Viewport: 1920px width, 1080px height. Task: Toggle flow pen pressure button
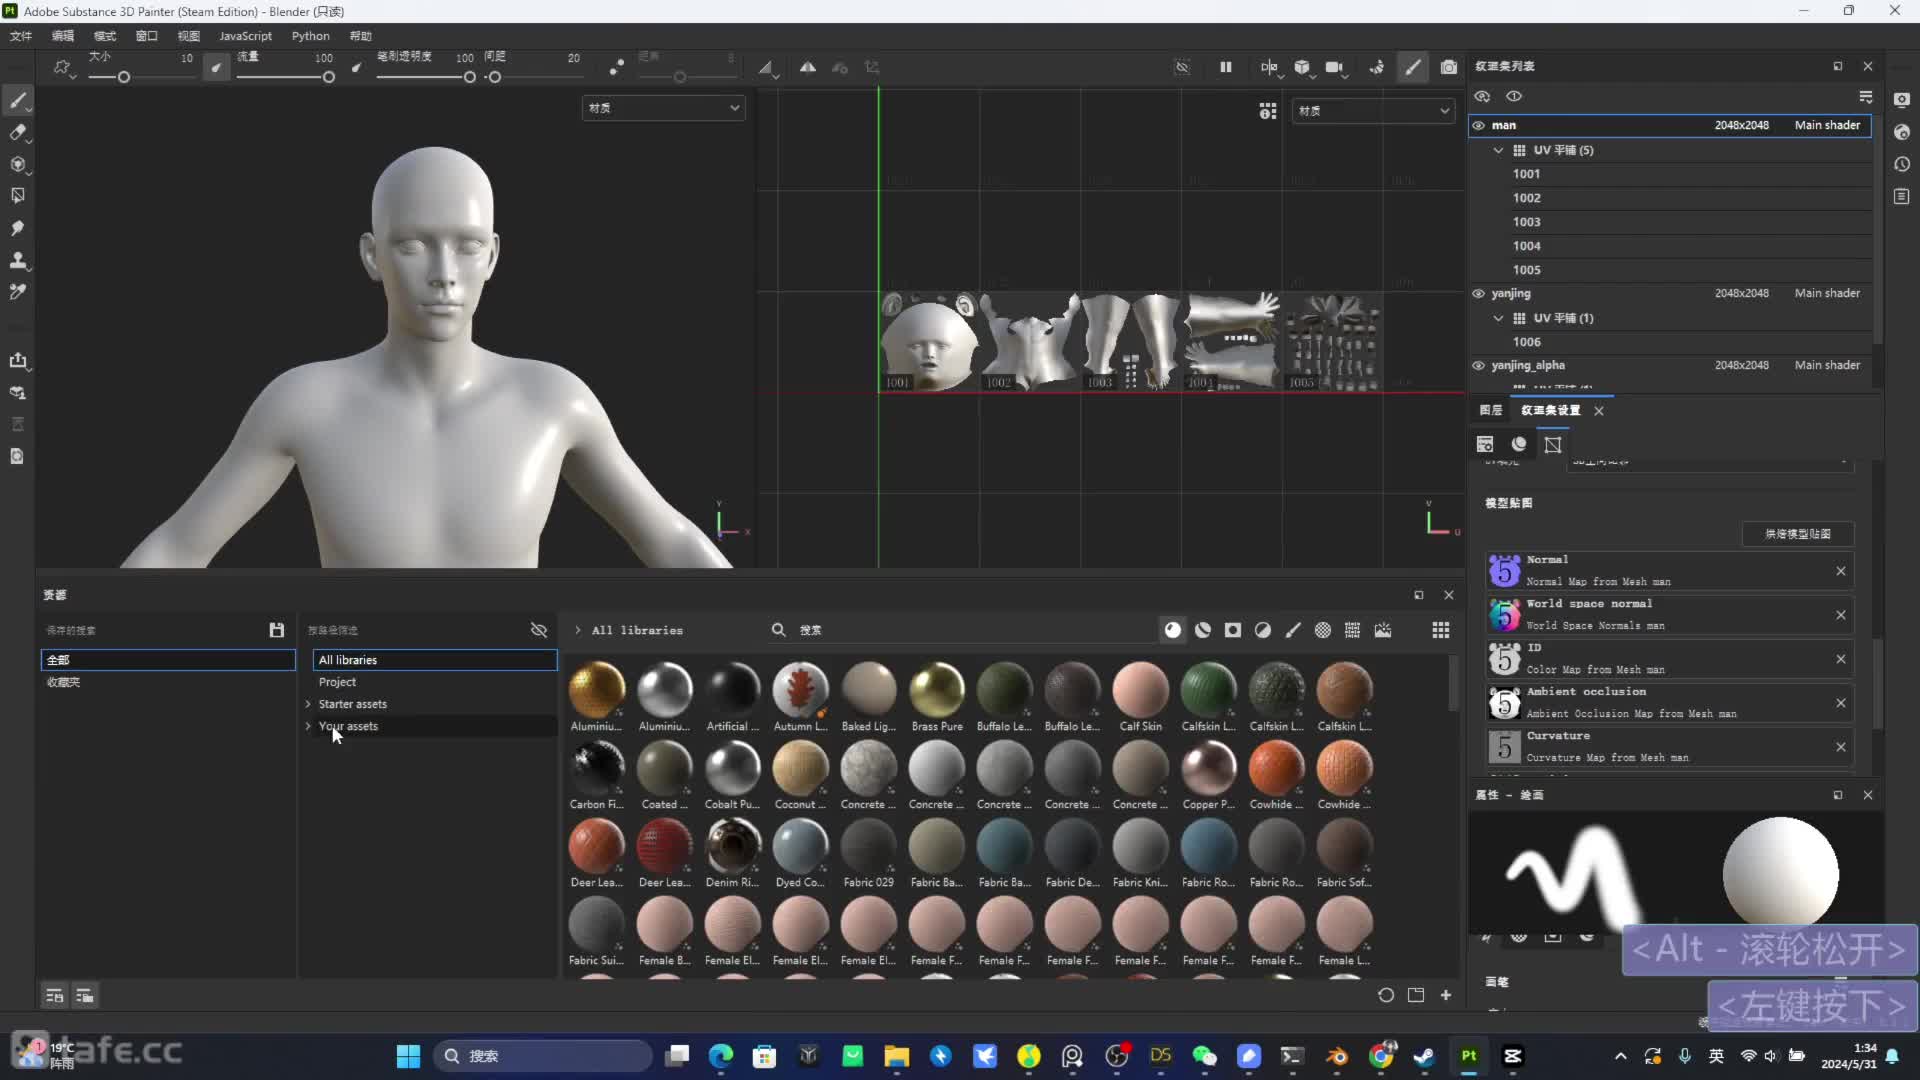coord(357,67)
